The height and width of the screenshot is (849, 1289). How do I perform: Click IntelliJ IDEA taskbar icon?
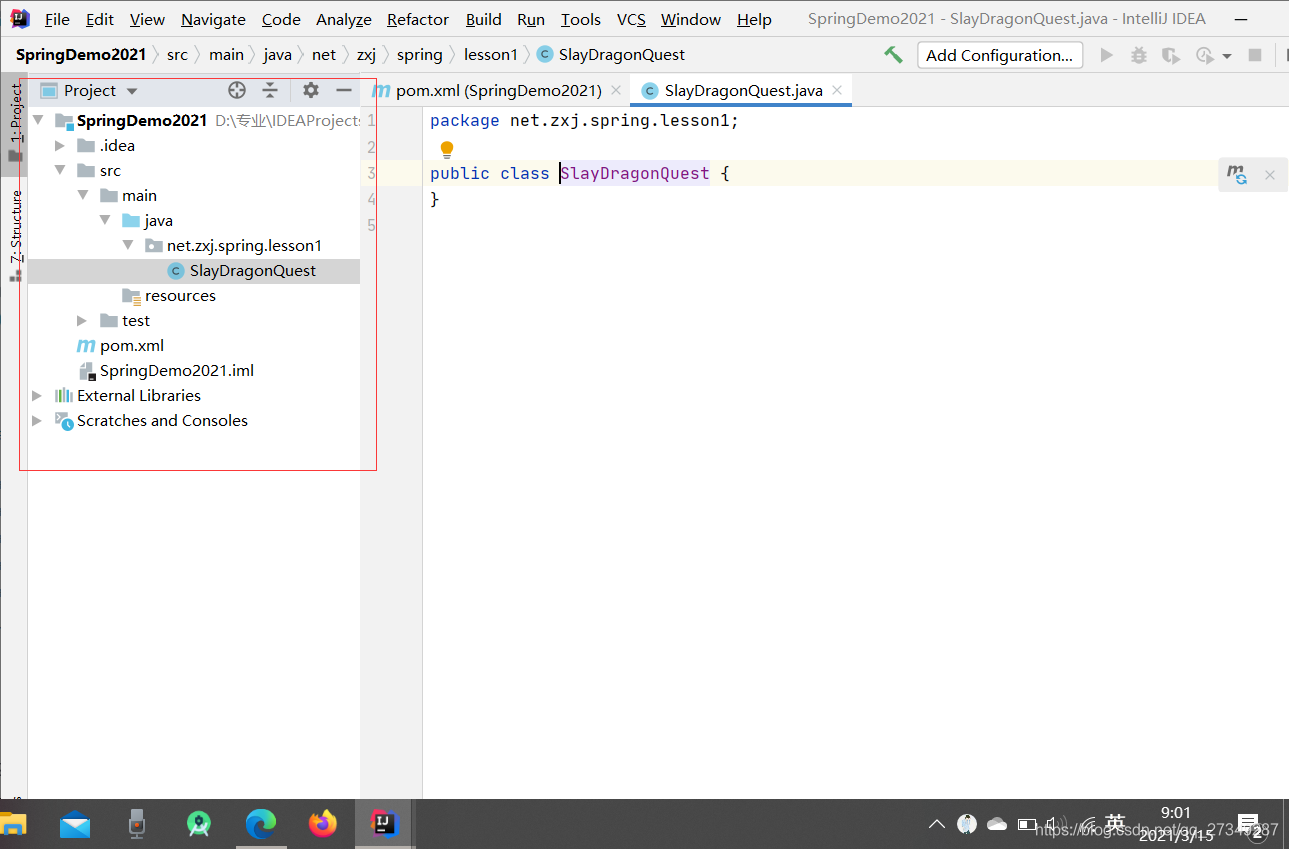point(385,824)
